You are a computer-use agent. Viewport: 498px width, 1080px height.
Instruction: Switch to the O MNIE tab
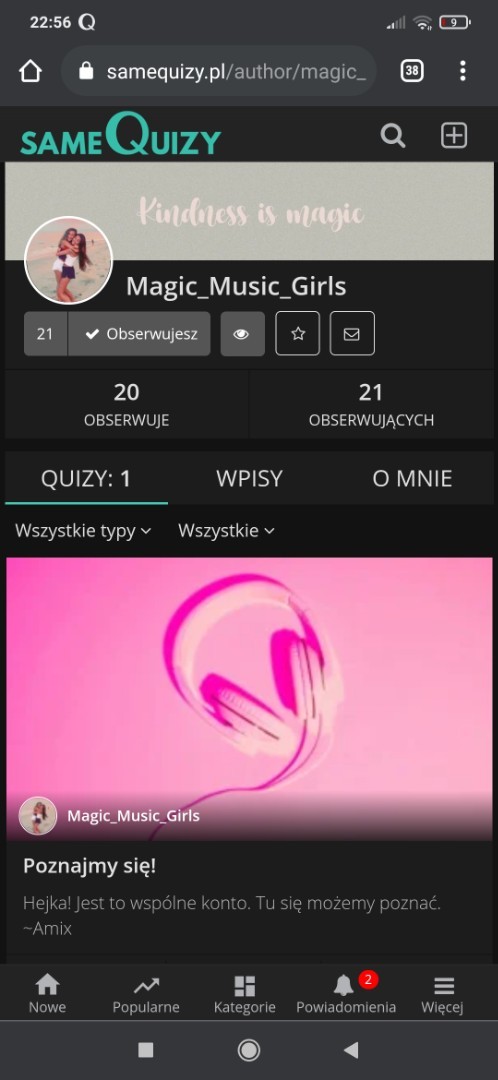[412, 479]
